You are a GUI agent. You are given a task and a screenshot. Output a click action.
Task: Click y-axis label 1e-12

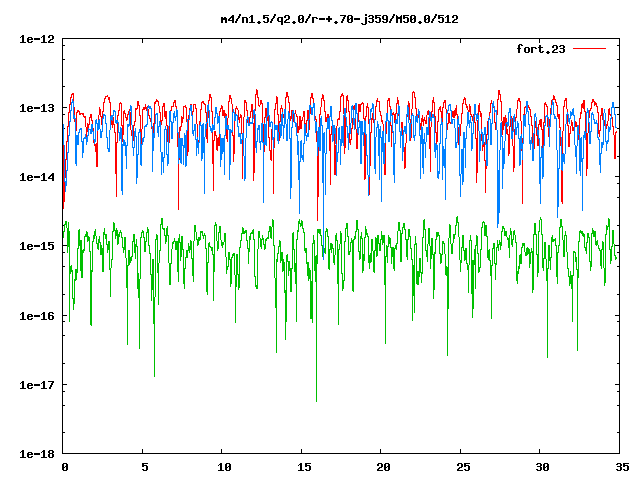[37, 39]
